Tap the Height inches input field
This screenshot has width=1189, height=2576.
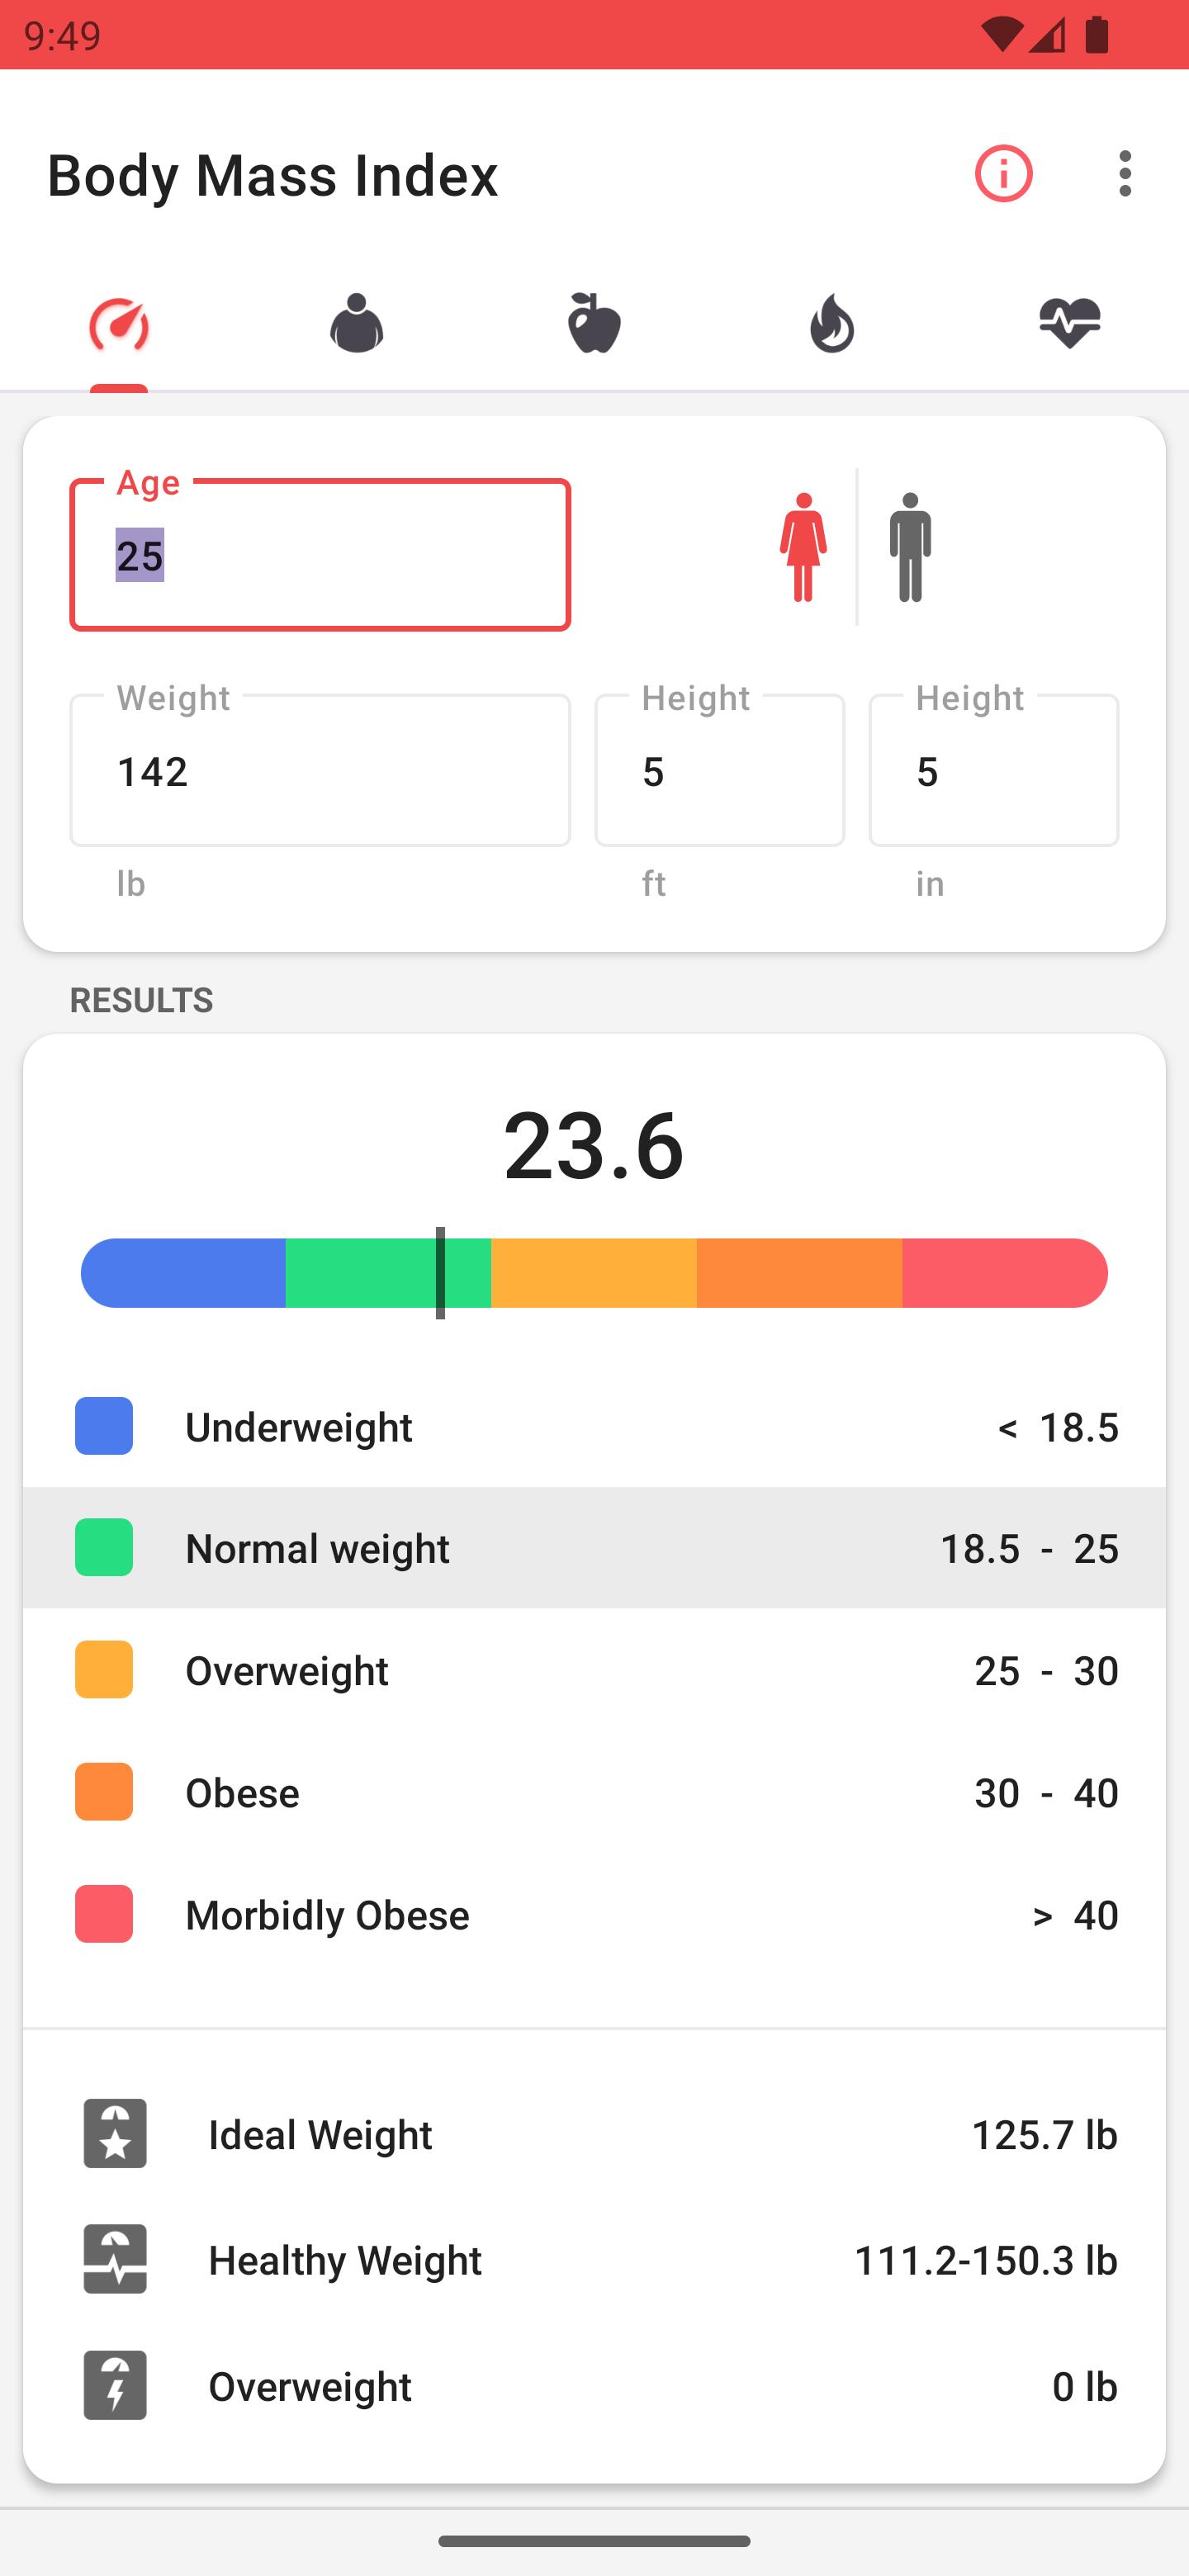point(993,770)
